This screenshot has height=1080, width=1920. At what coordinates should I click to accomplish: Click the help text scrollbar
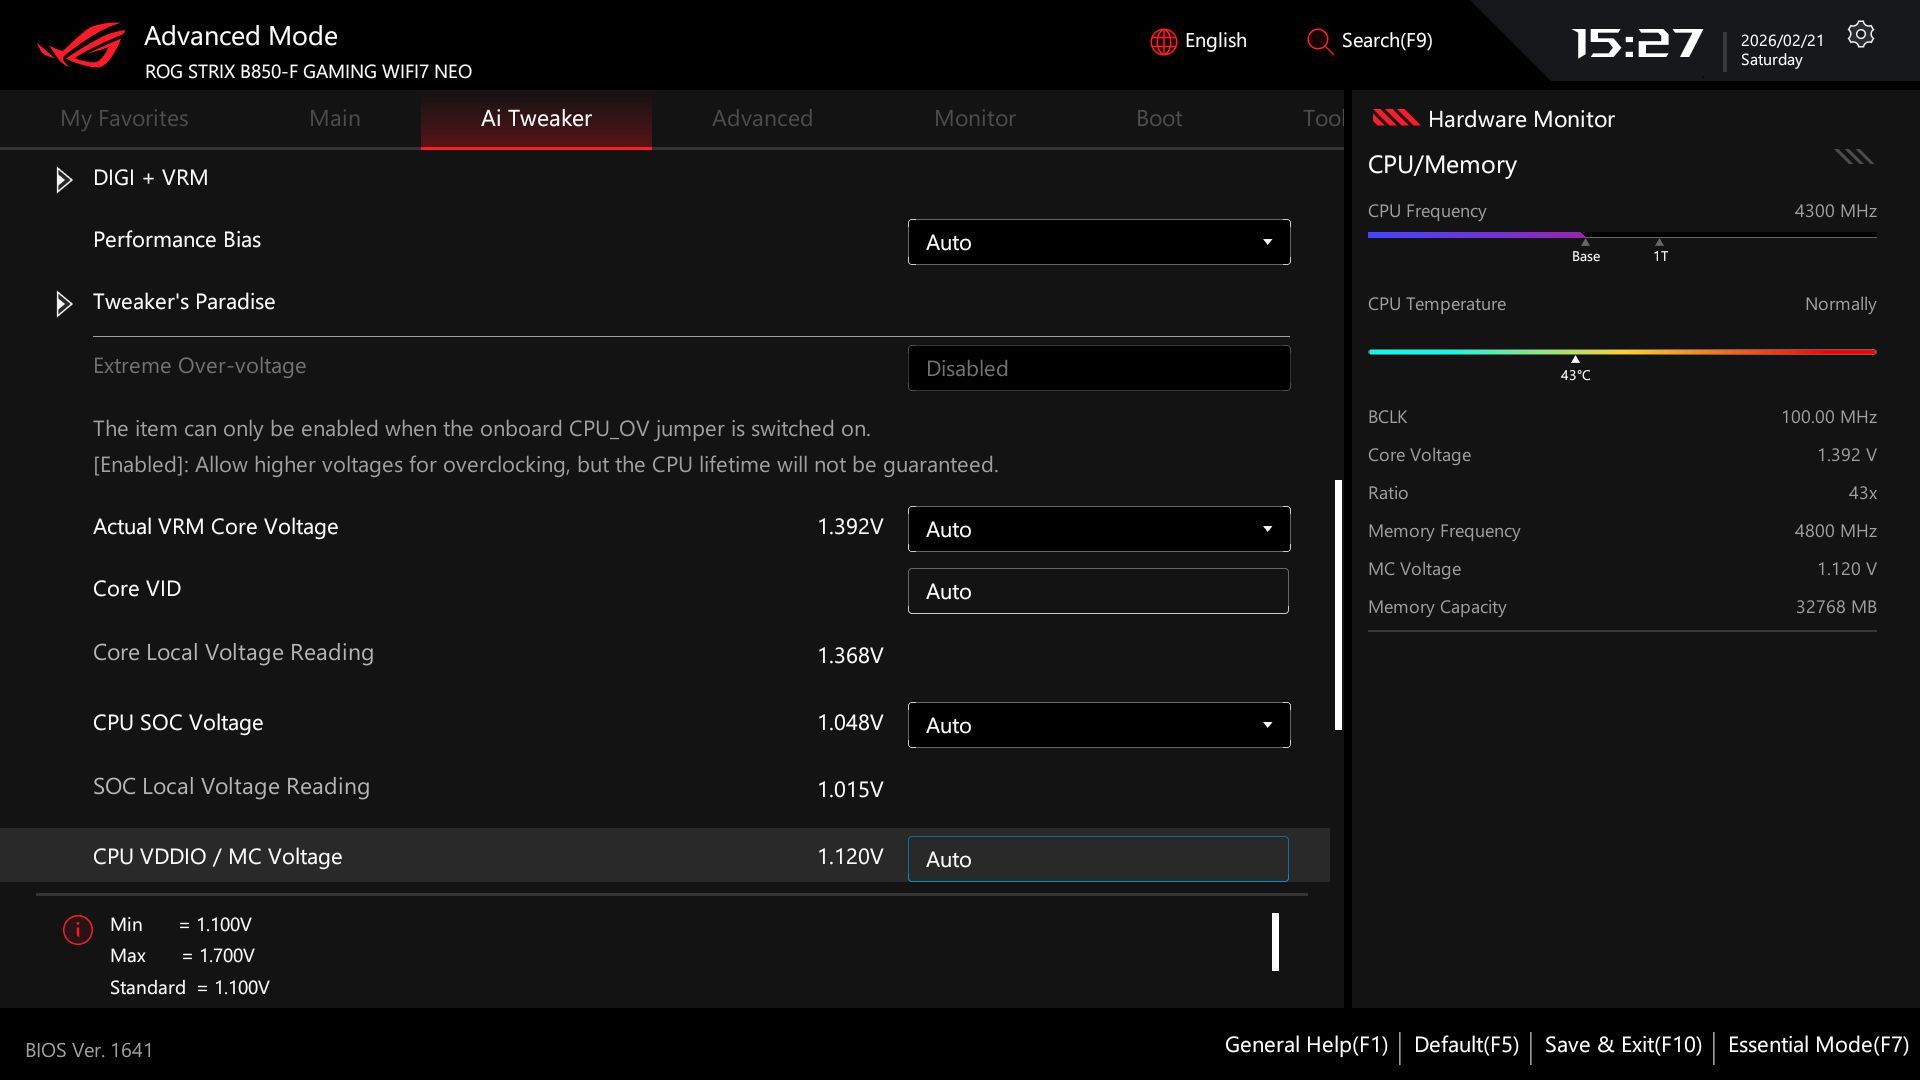tap(1275, 942)
